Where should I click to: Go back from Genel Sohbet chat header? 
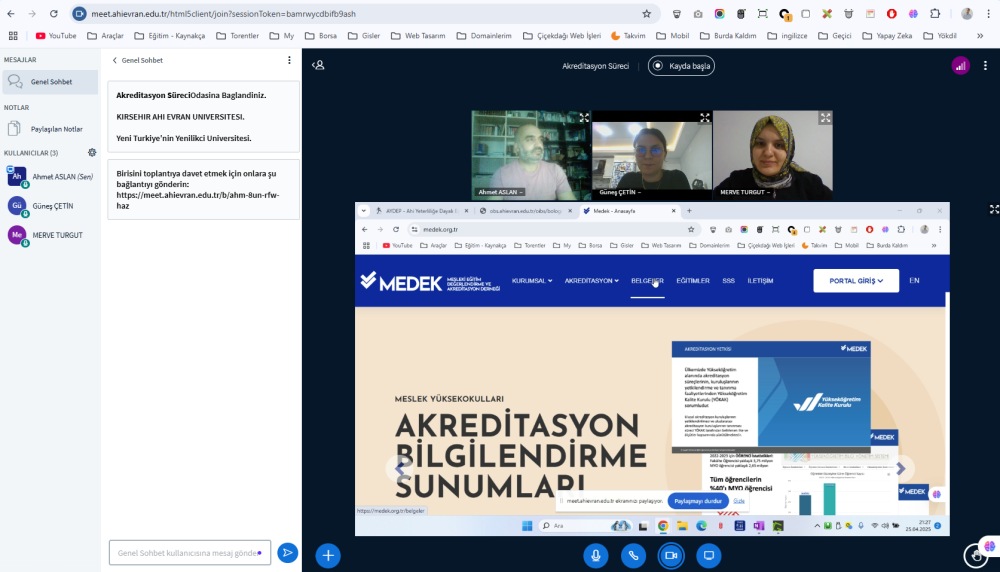click(137, 60)
